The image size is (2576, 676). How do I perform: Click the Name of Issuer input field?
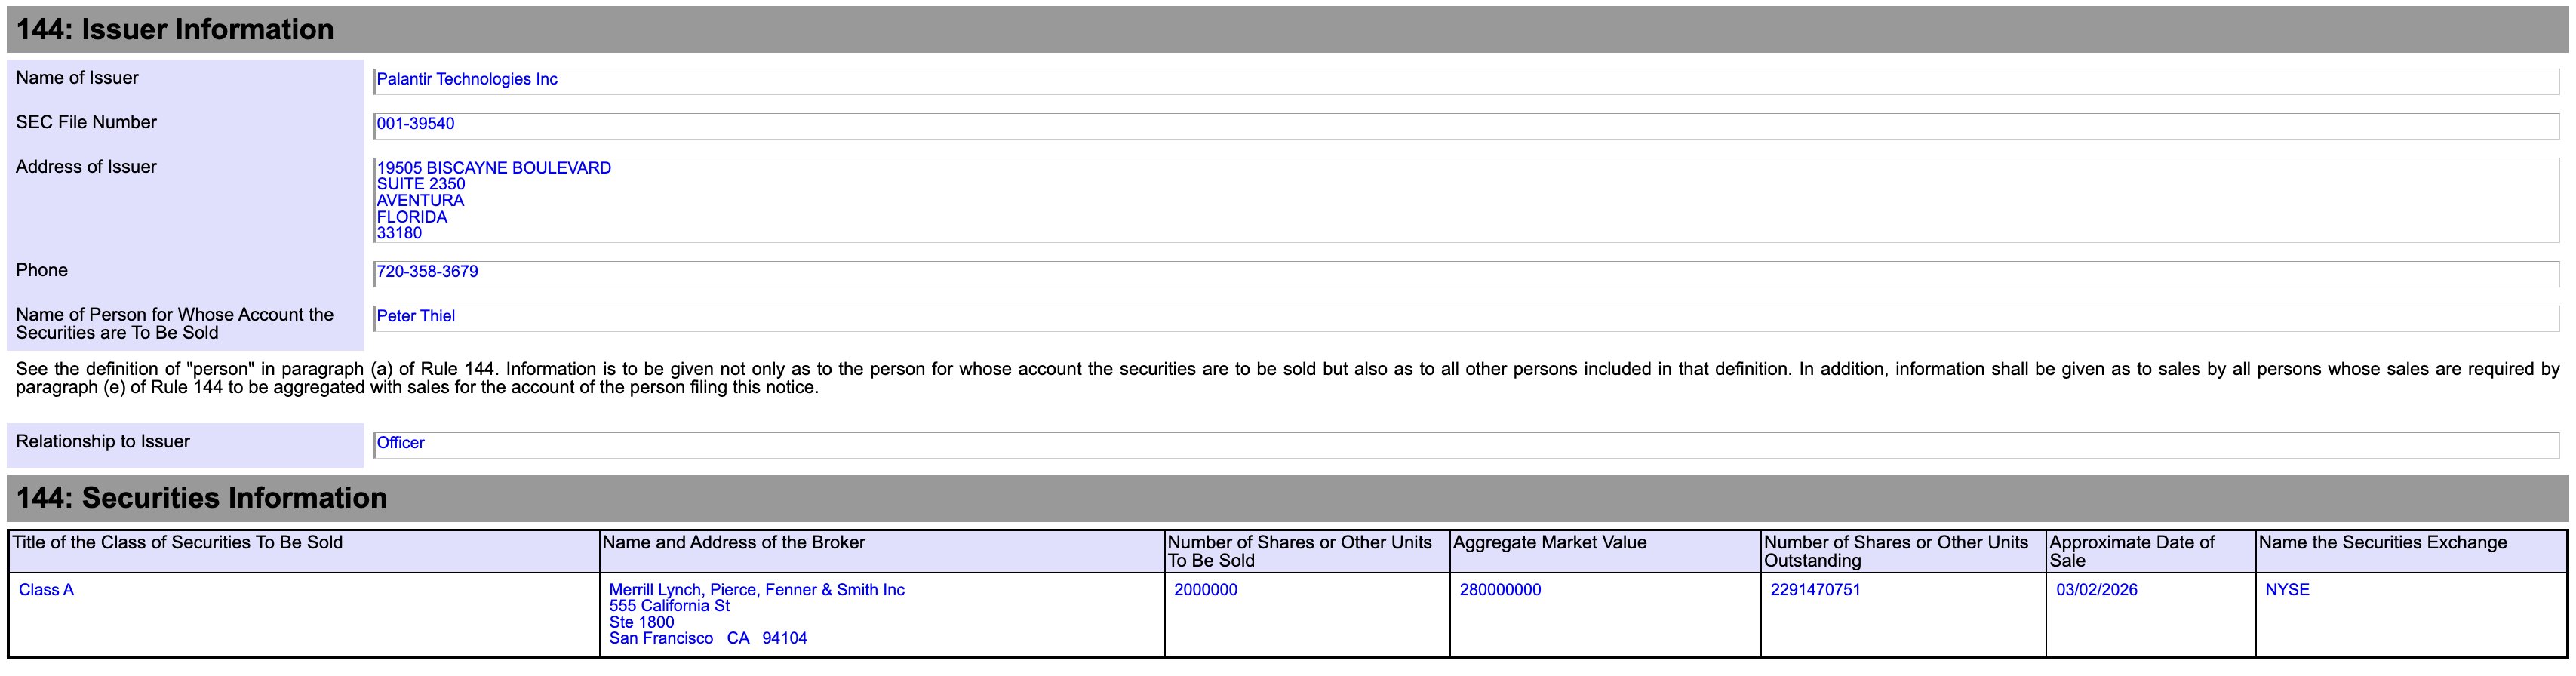coord(1465,81)
